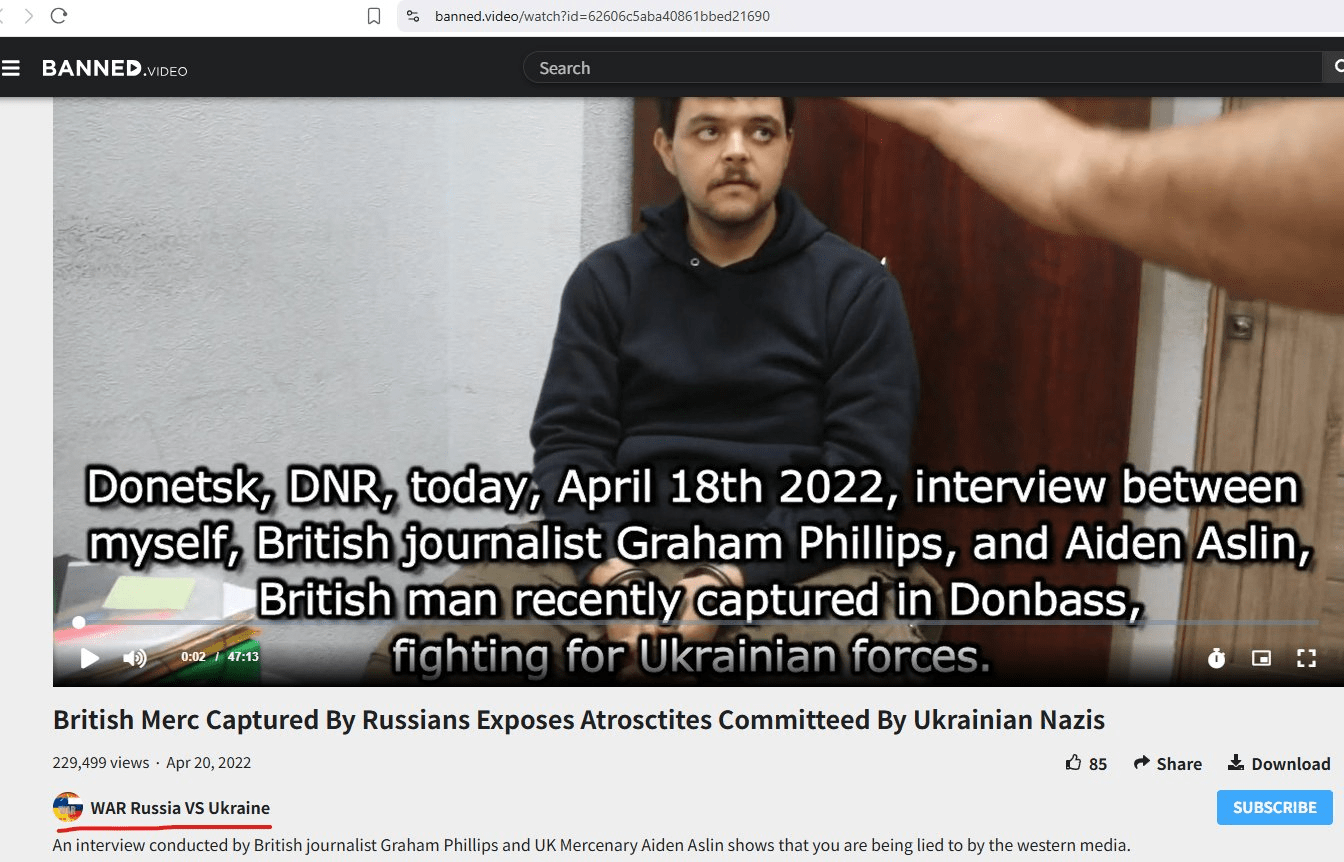
Task: Enter fullscreen mode on the video
Action: point(1306,657)
